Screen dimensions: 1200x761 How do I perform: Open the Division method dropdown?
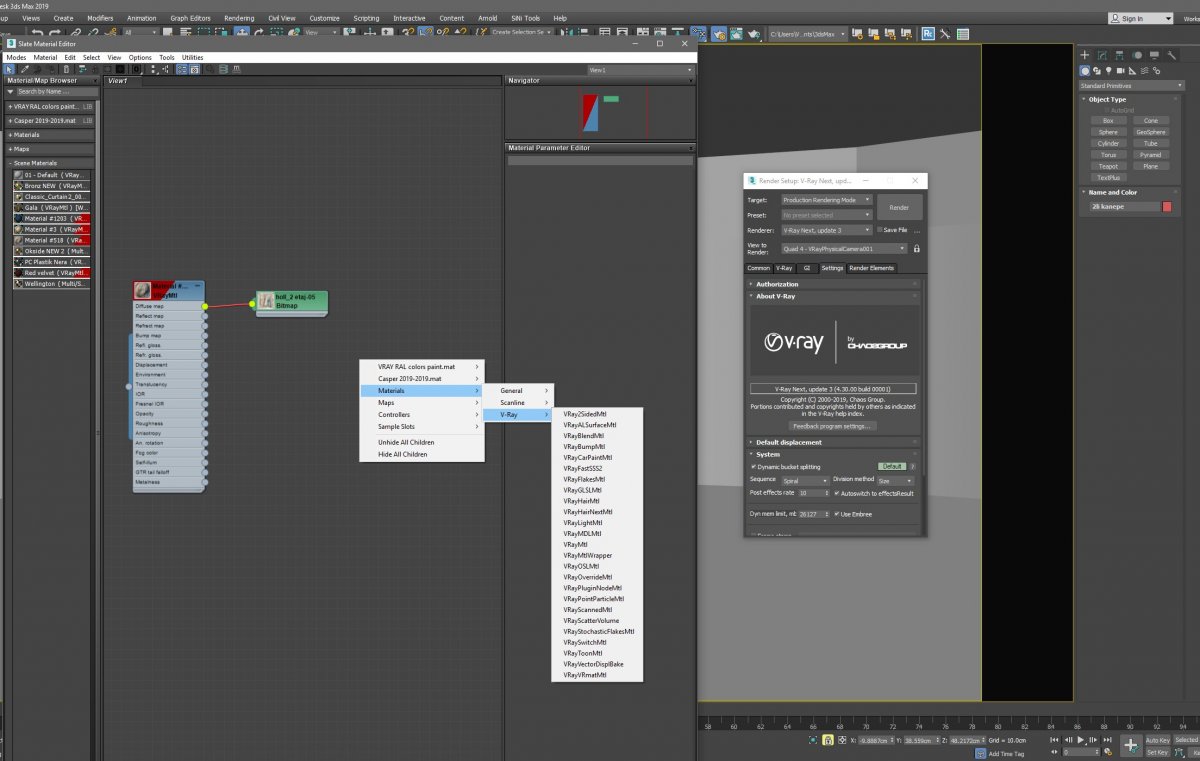[895, 481]
